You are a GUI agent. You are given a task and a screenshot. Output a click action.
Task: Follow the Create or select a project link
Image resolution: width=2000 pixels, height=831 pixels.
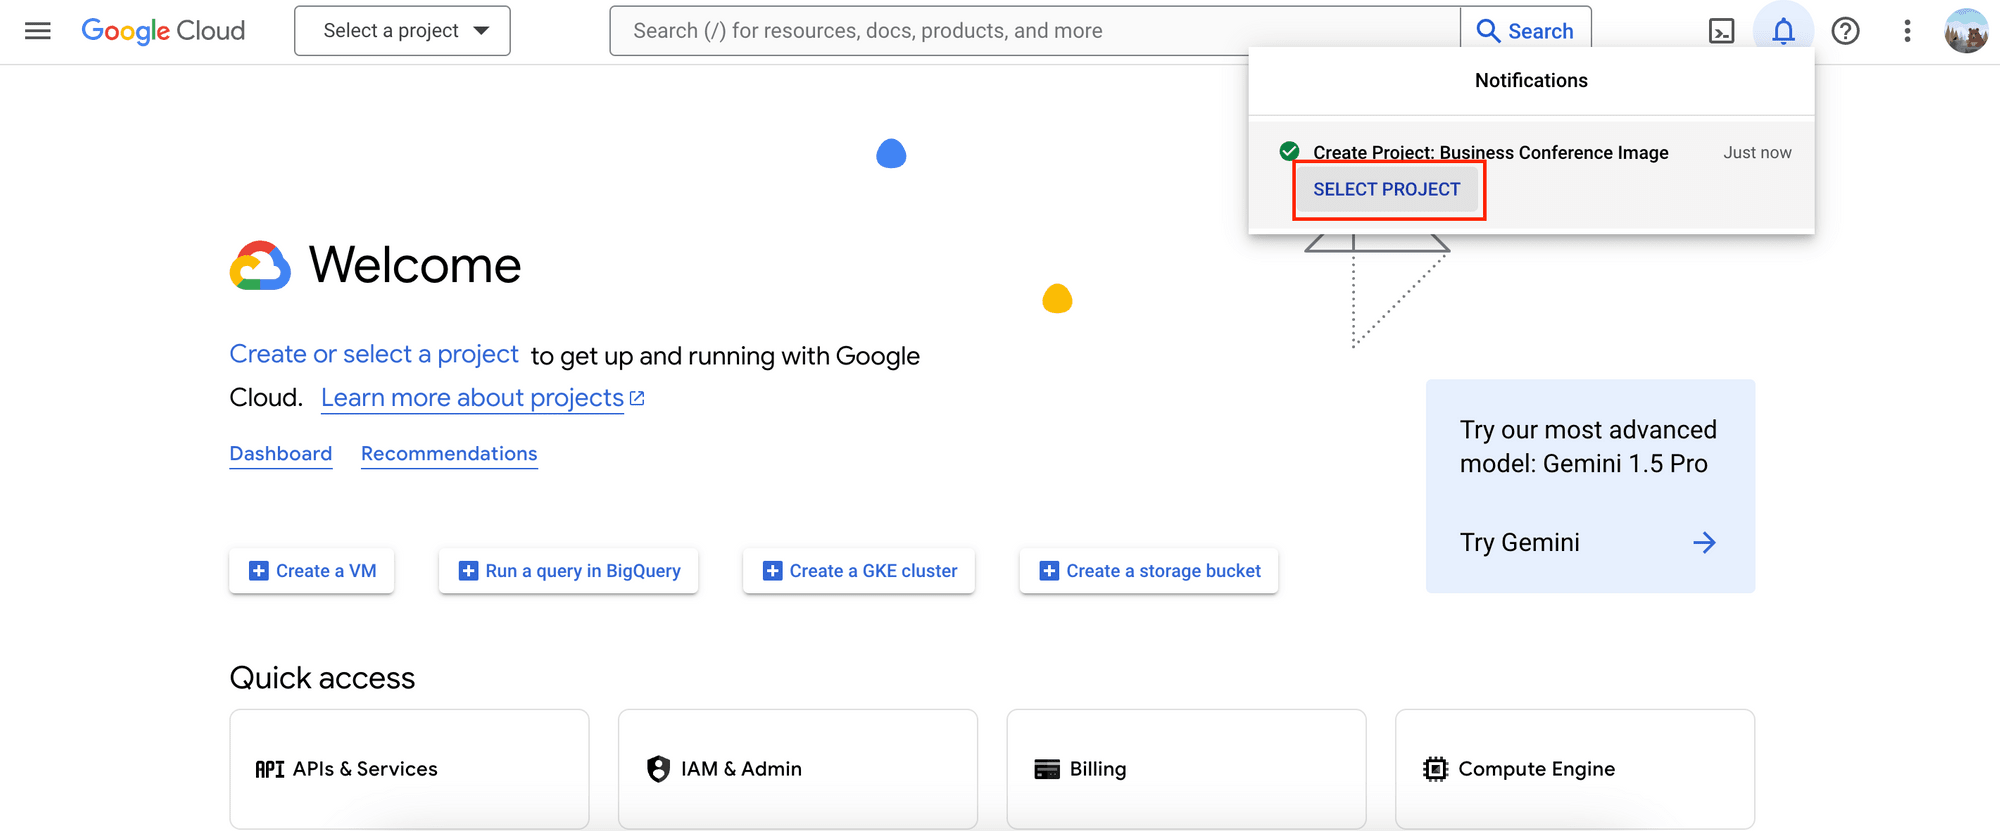click(x=374, y=354)
